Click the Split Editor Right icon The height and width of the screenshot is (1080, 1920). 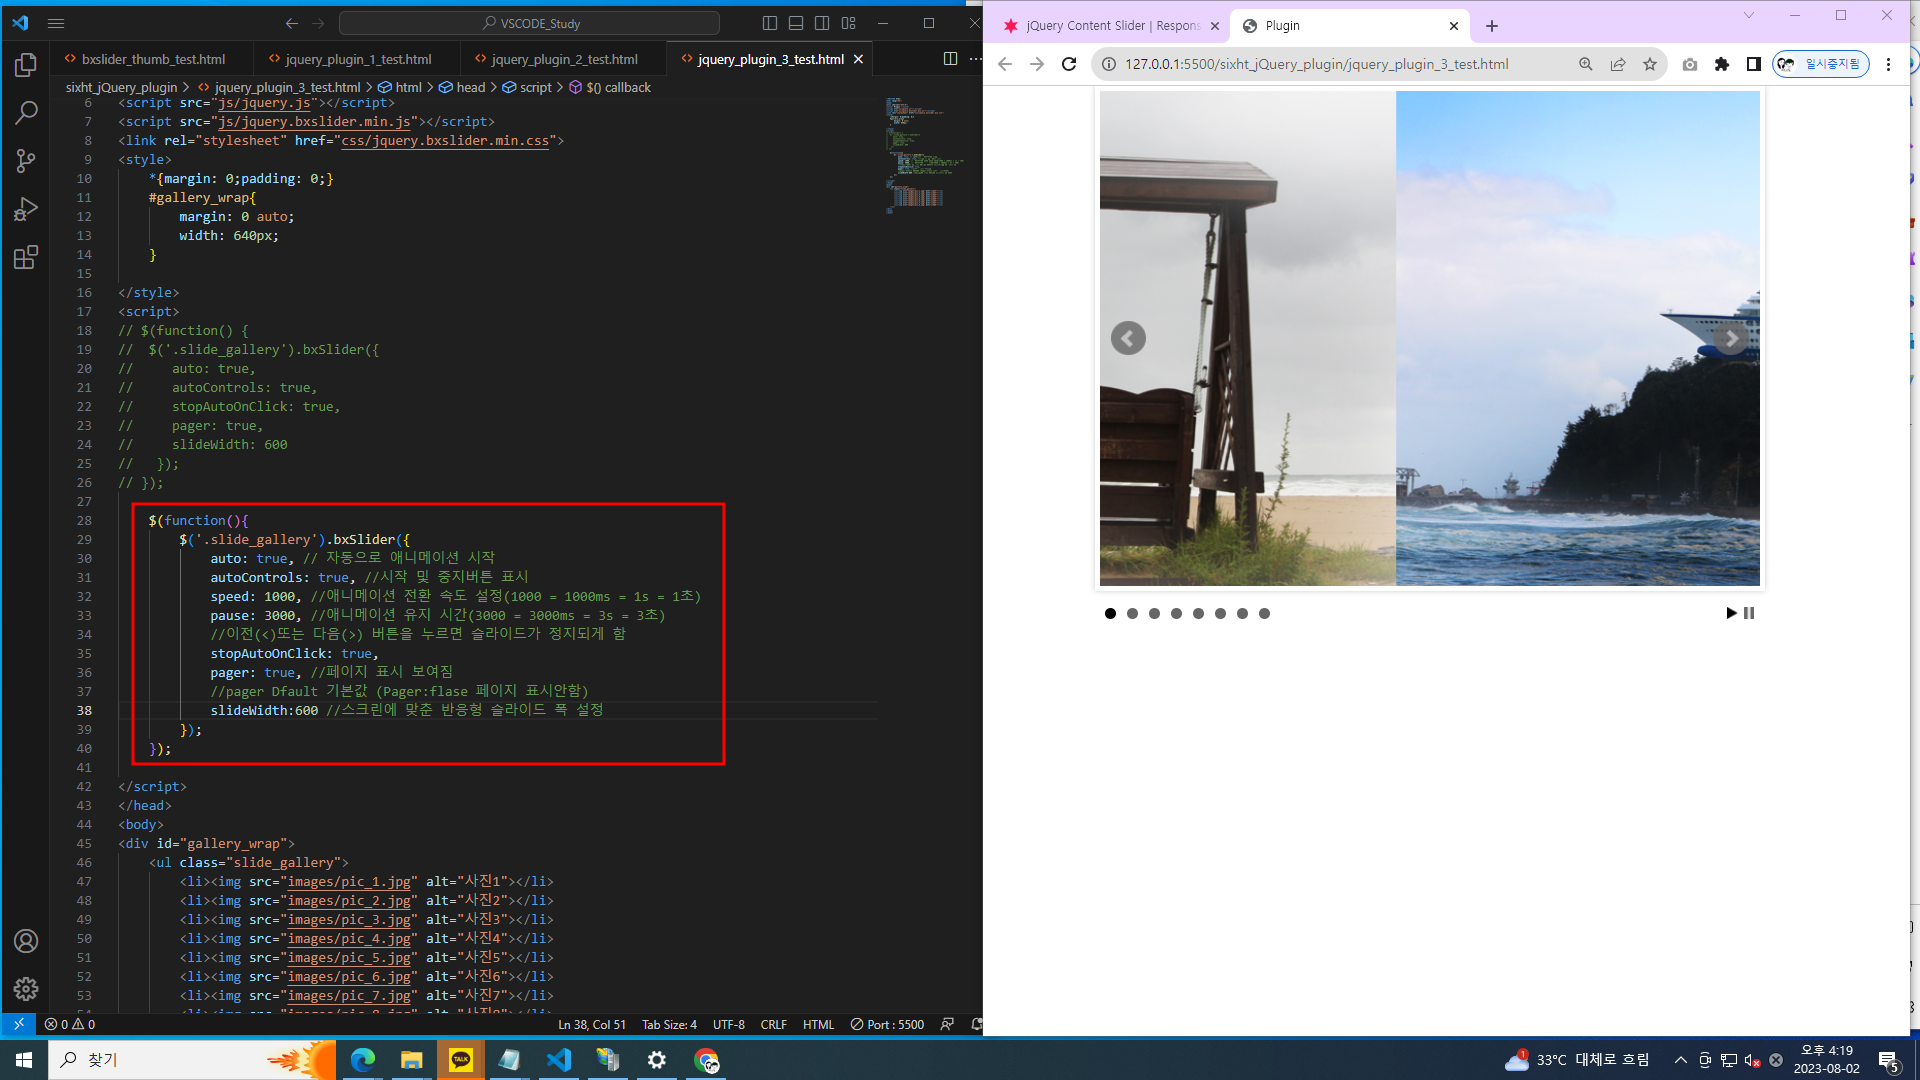pos(950,59)
